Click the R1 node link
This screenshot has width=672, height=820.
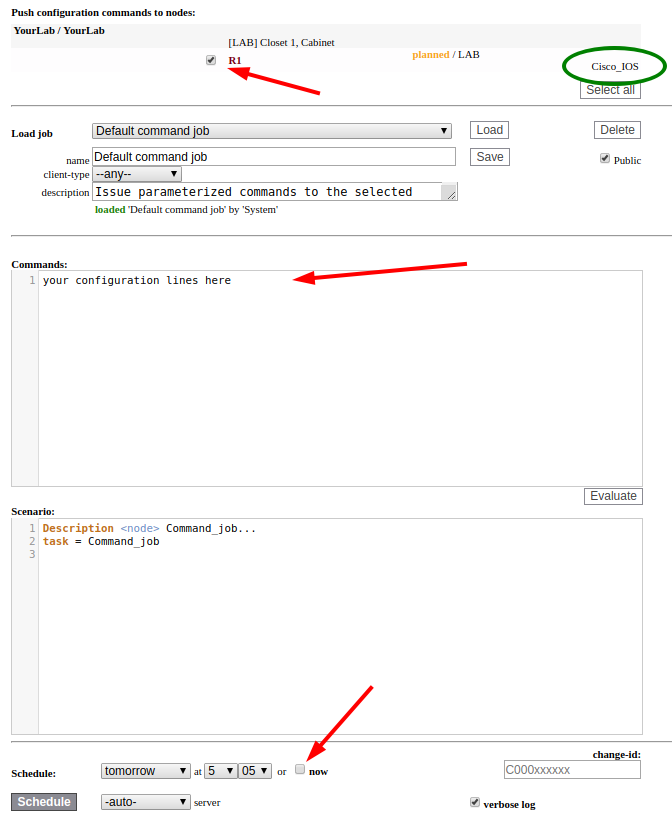(235, 61)
